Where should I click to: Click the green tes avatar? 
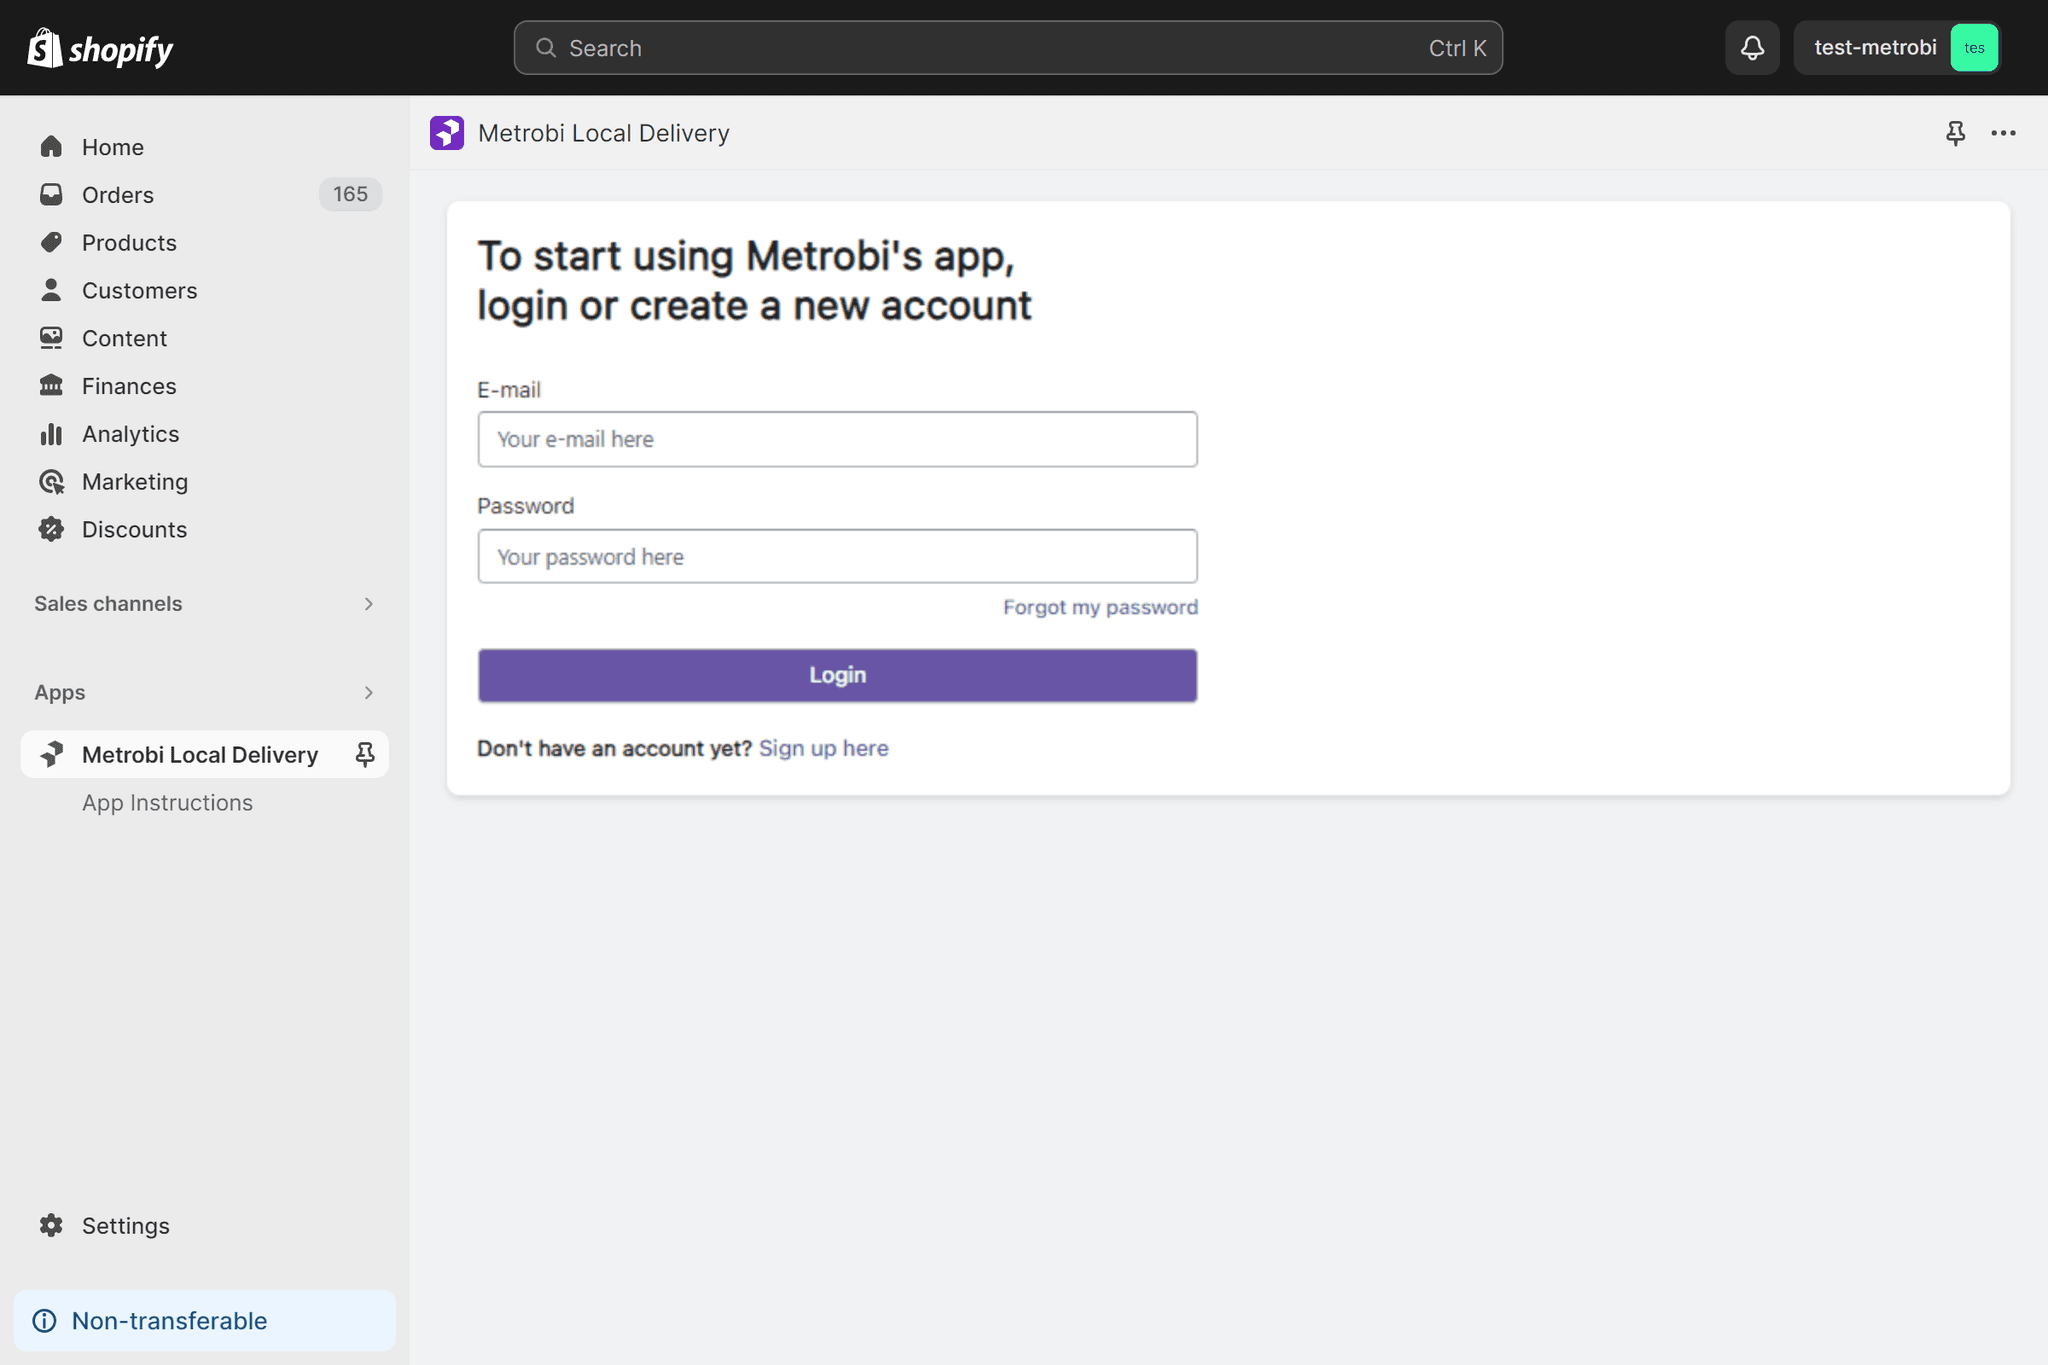pyautogui.click(x=1974, y=48)
